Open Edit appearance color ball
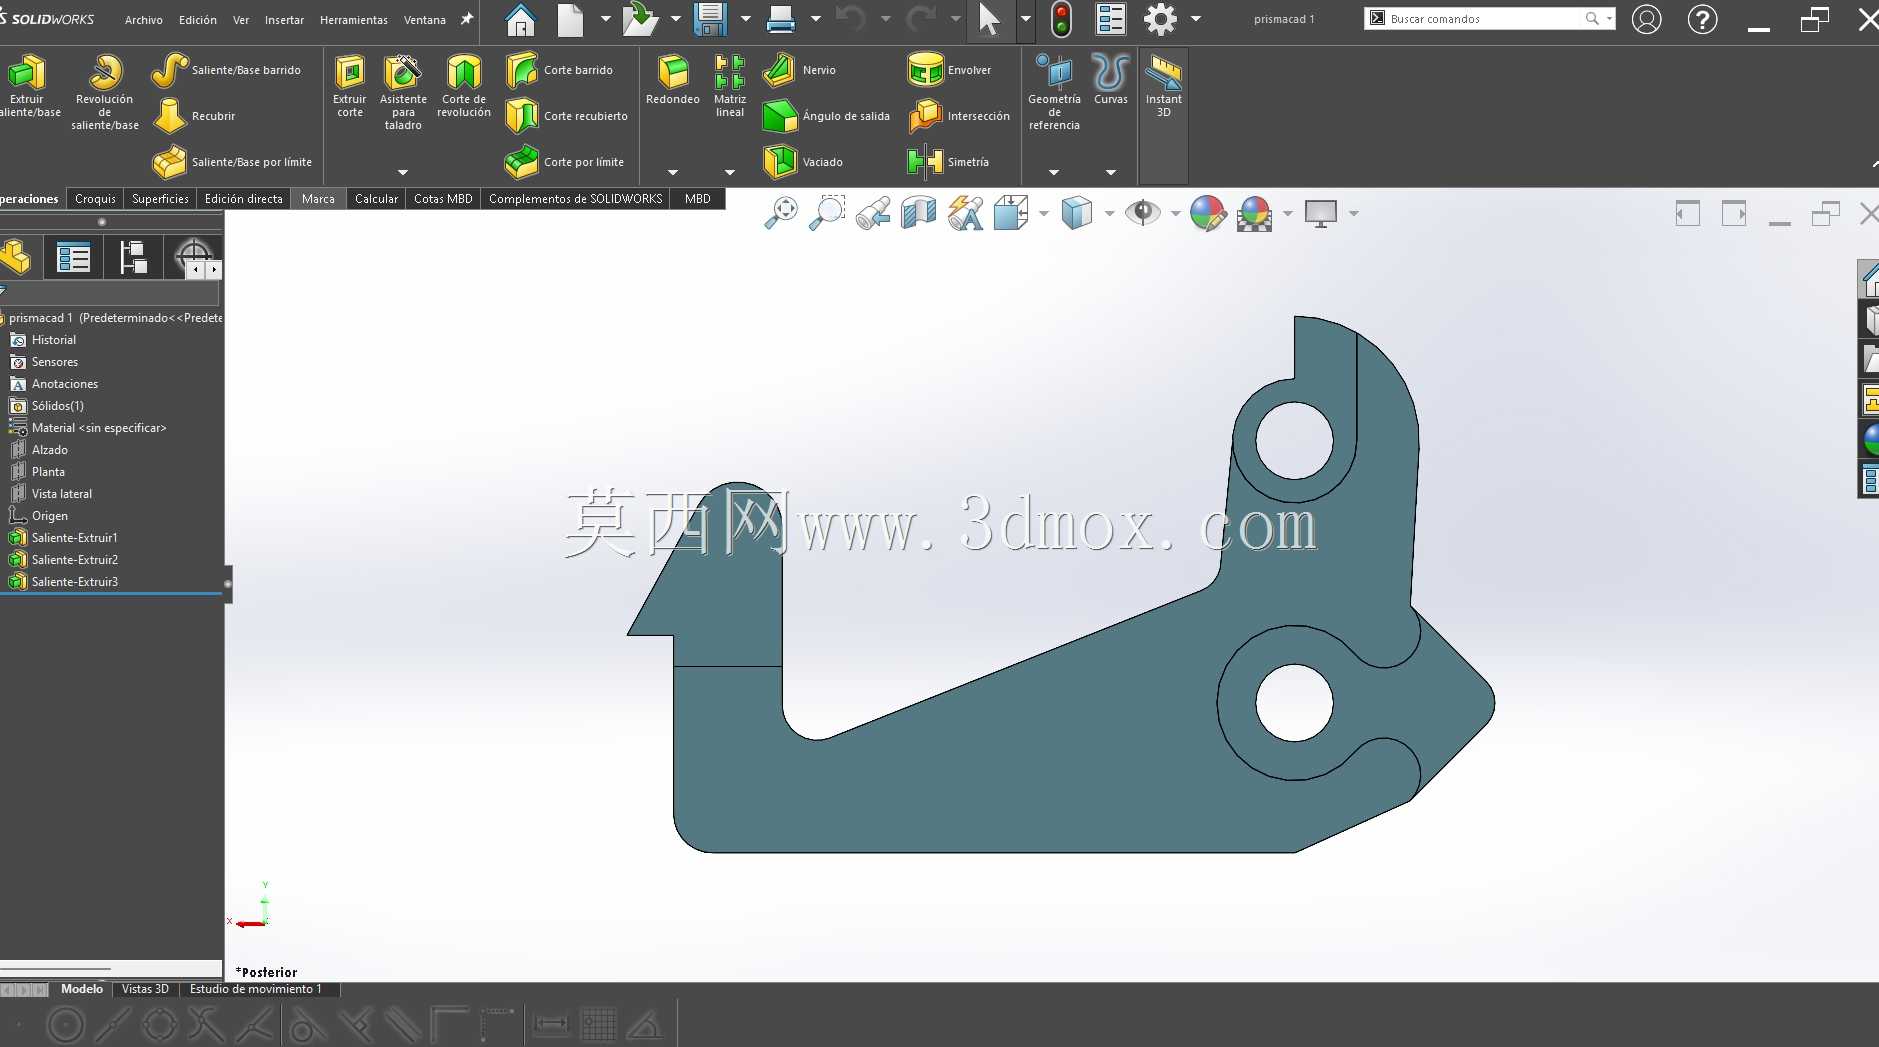The height and width of the screenshot is (1047, 1879). coord(1208,213)
